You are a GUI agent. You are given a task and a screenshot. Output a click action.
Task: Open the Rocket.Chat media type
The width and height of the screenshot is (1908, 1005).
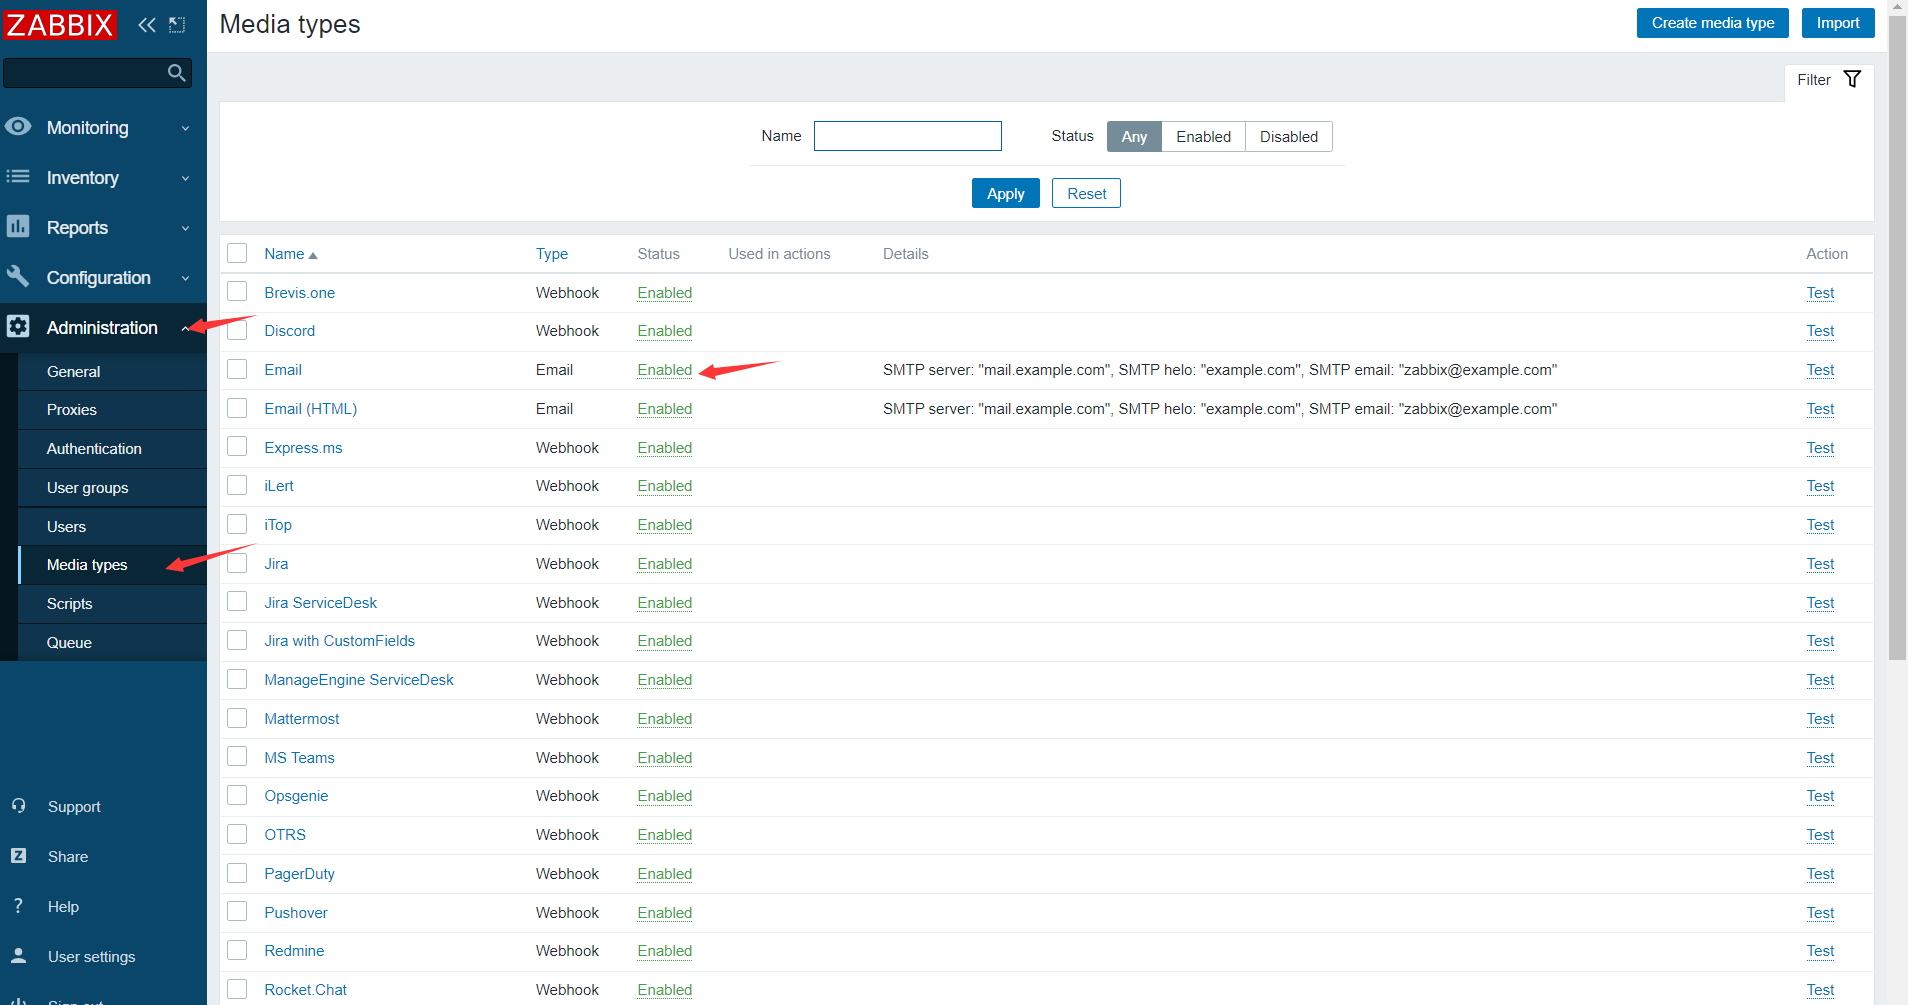point(305,990)
